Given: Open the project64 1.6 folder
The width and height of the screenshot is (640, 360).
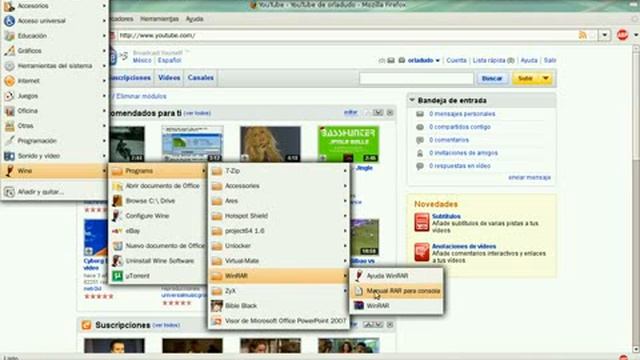Looking at the screenshot, I should 279,231.
